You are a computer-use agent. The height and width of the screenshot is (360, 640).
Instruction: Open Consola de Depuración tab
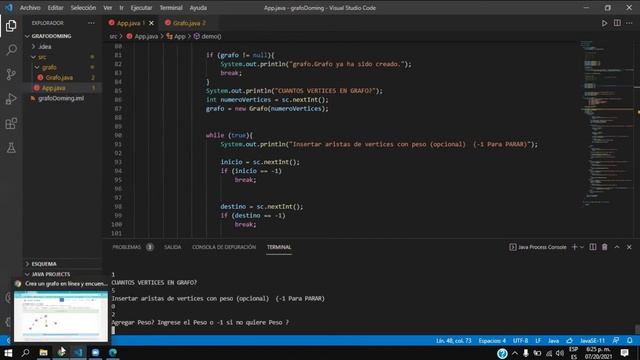[224, 247]
